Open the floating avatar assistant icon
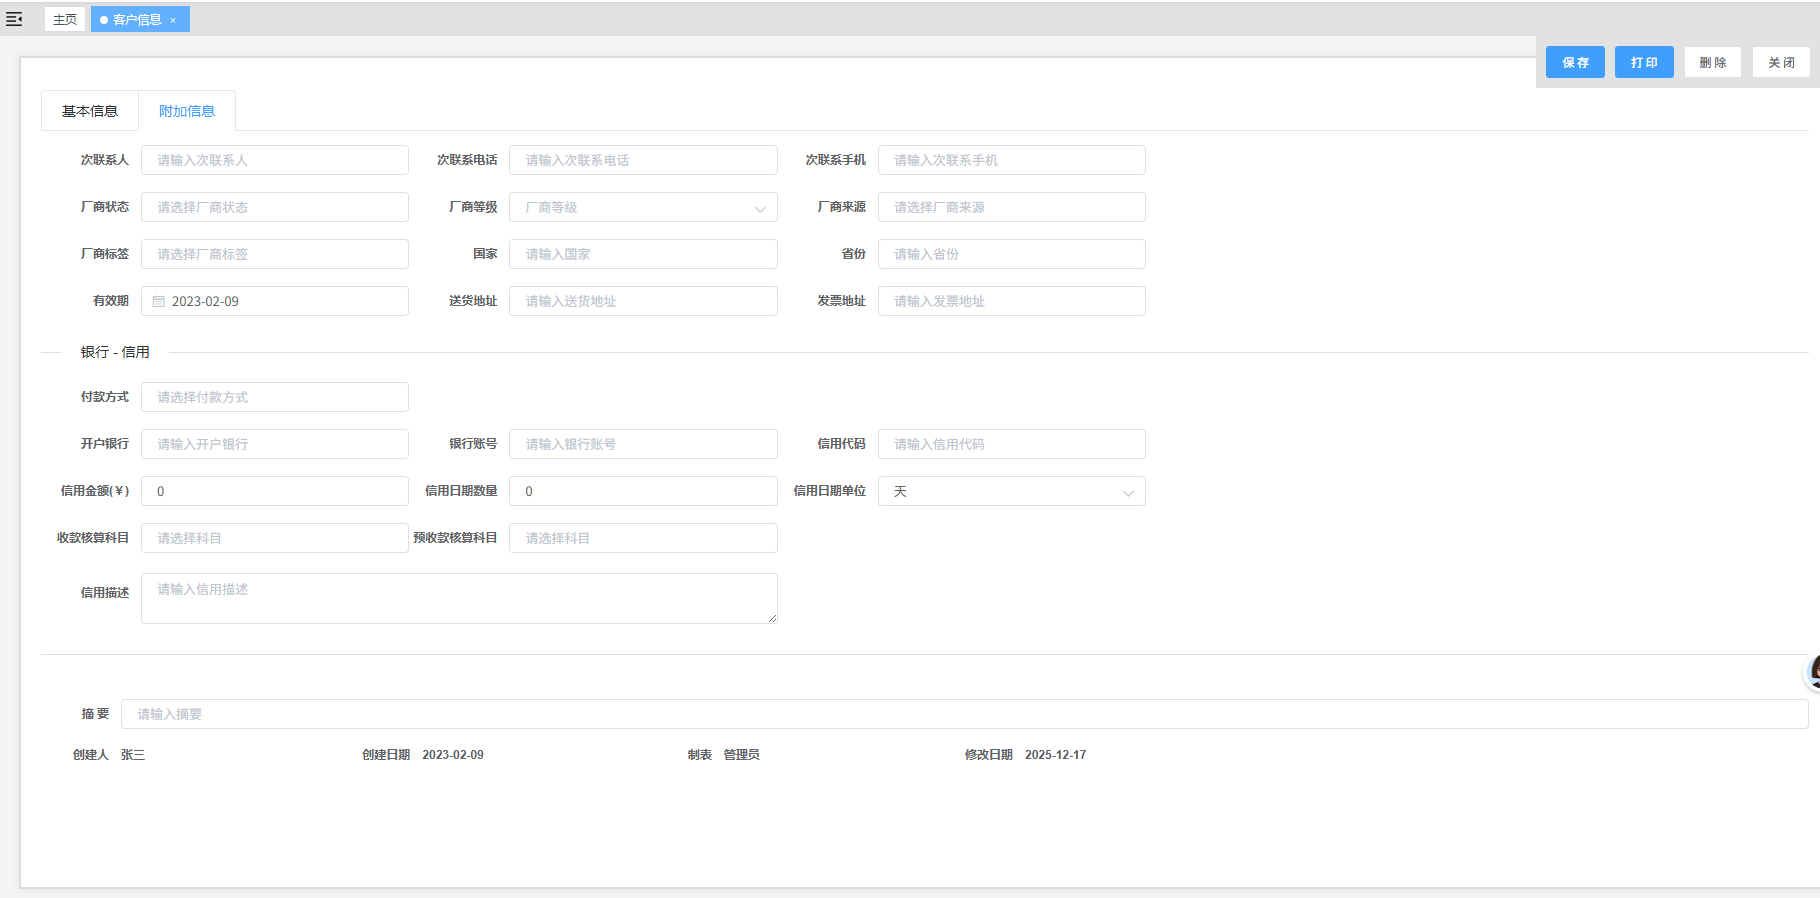 click(1812, 672)
